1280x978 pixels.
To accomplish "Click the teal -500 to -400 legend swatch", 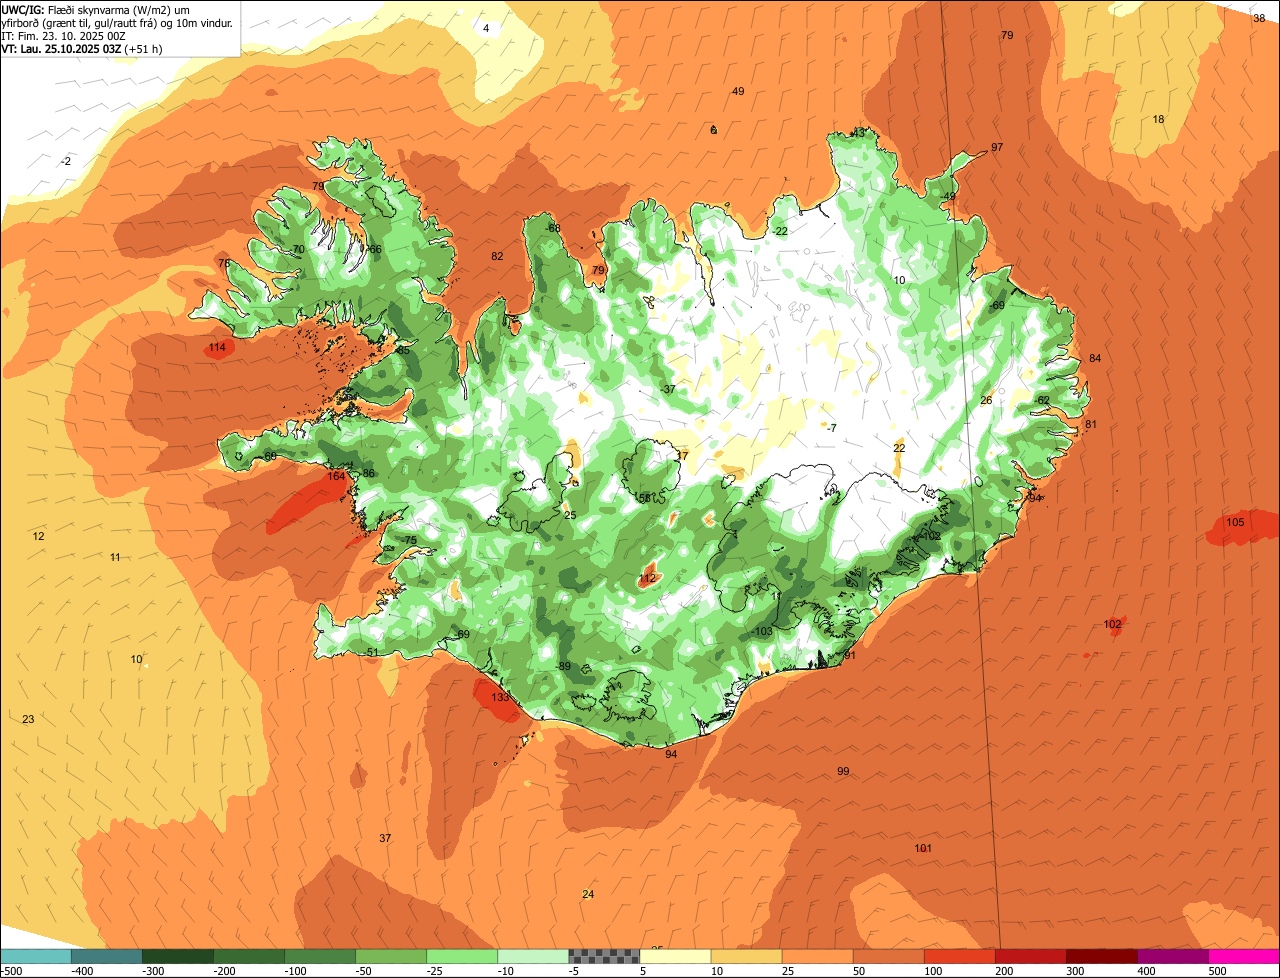I will pos(35,956).
